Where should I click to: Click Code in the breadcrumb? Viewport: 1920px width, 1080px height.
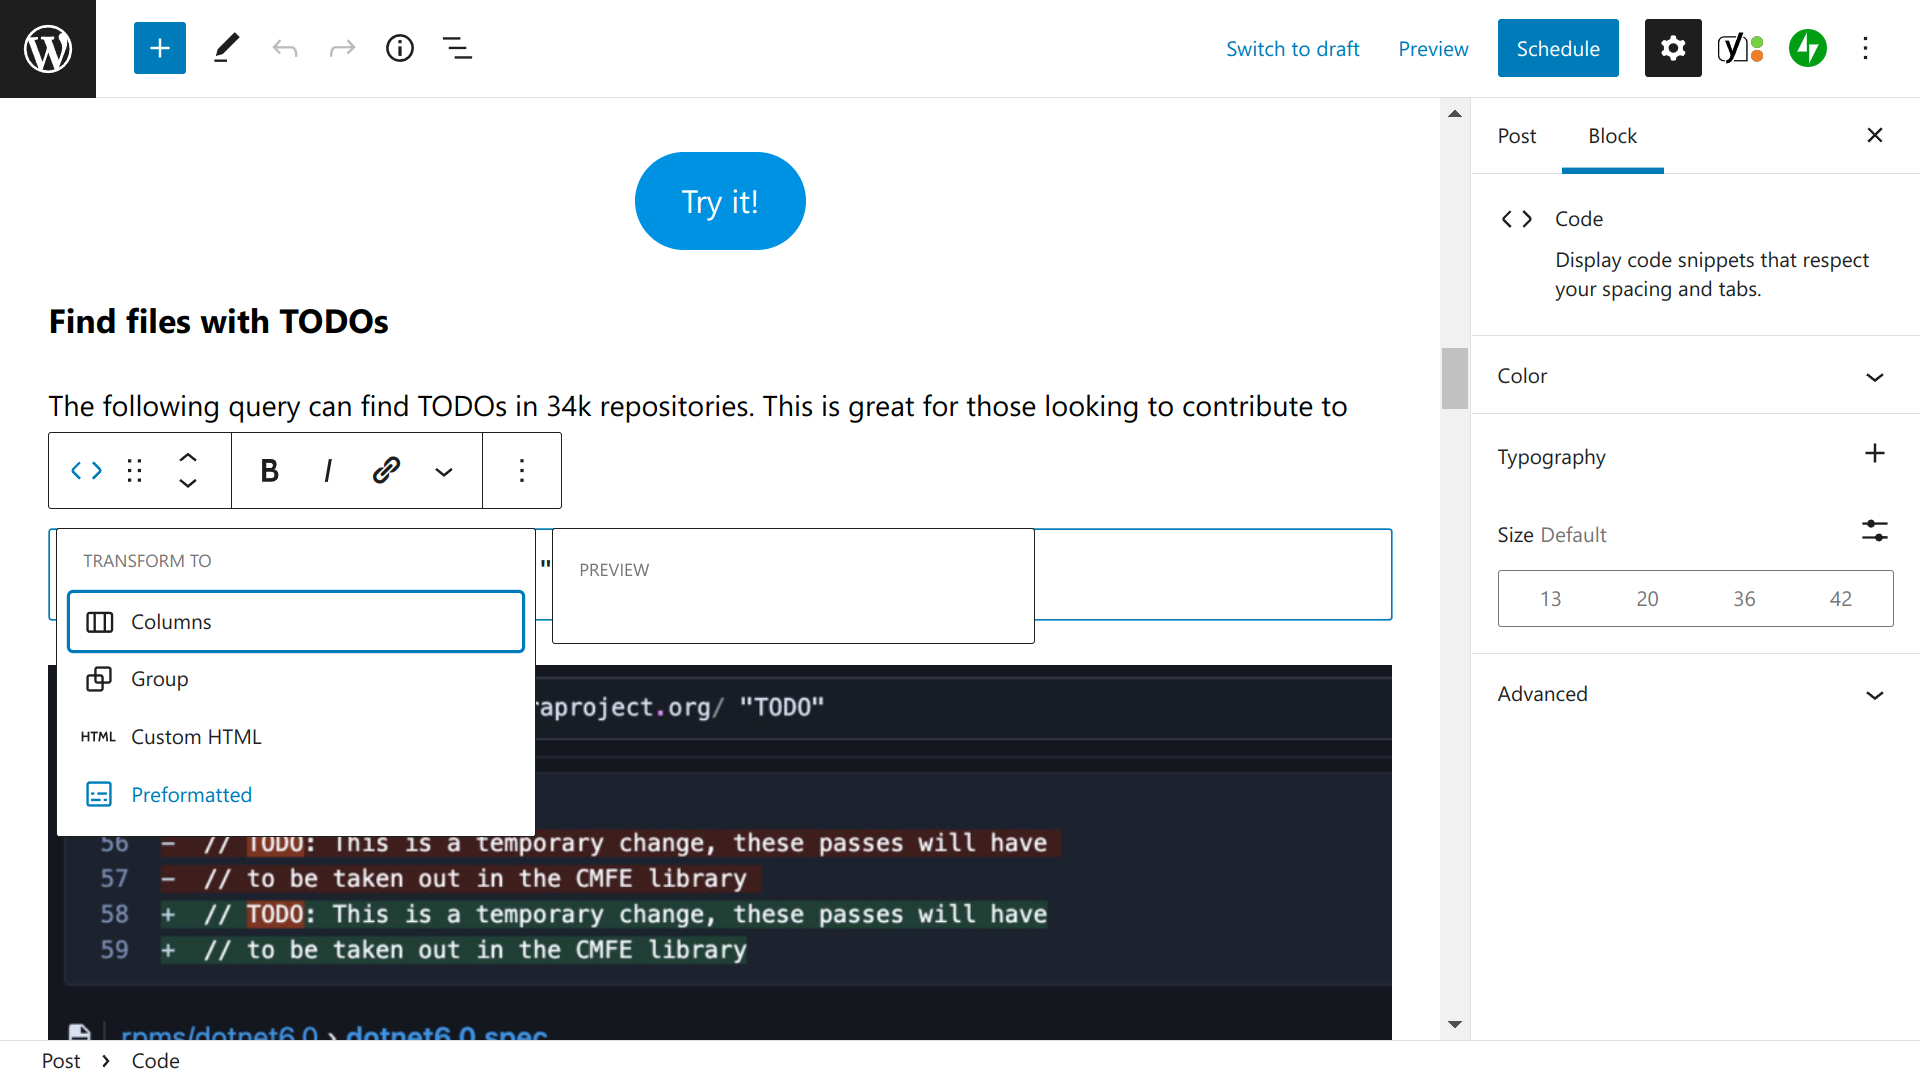pyautogui.click(x=156, y=1061)
